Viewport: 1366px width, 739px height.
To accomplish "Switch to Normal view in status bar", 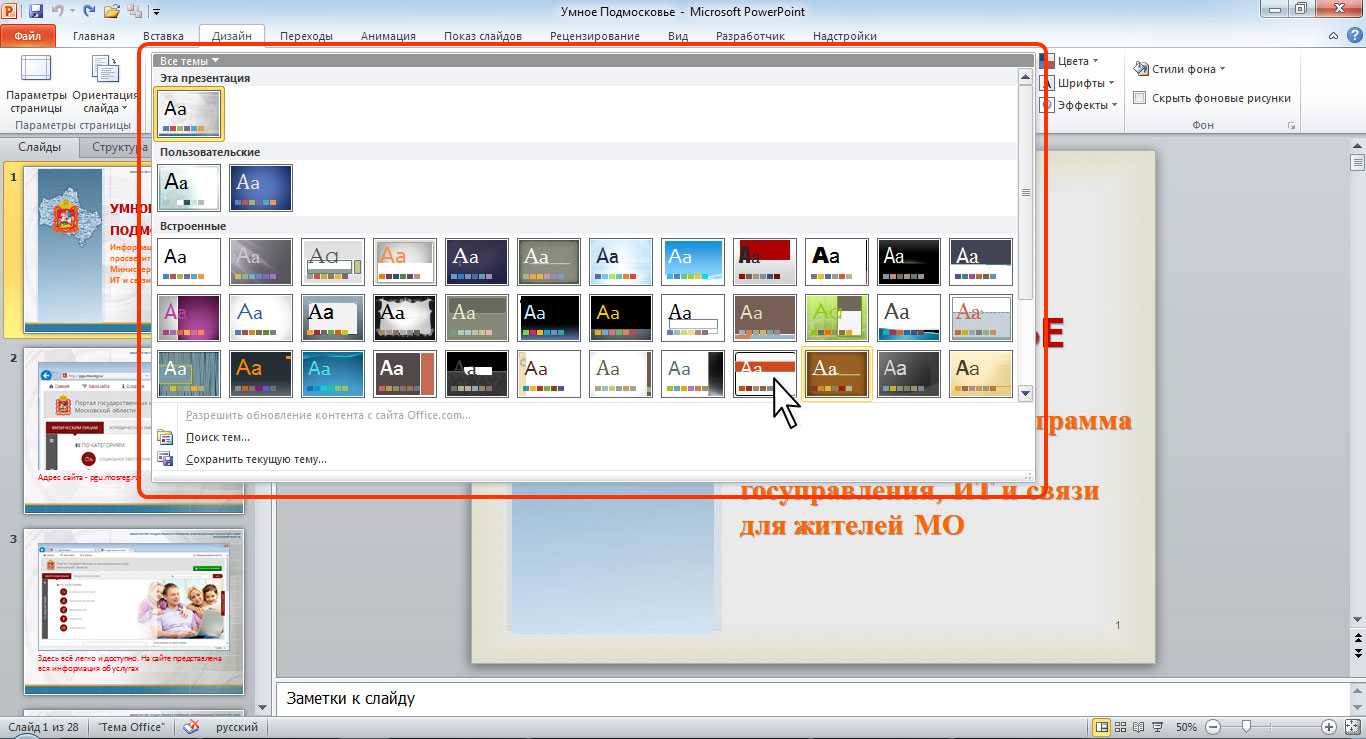I will (x=1102, y=727).
